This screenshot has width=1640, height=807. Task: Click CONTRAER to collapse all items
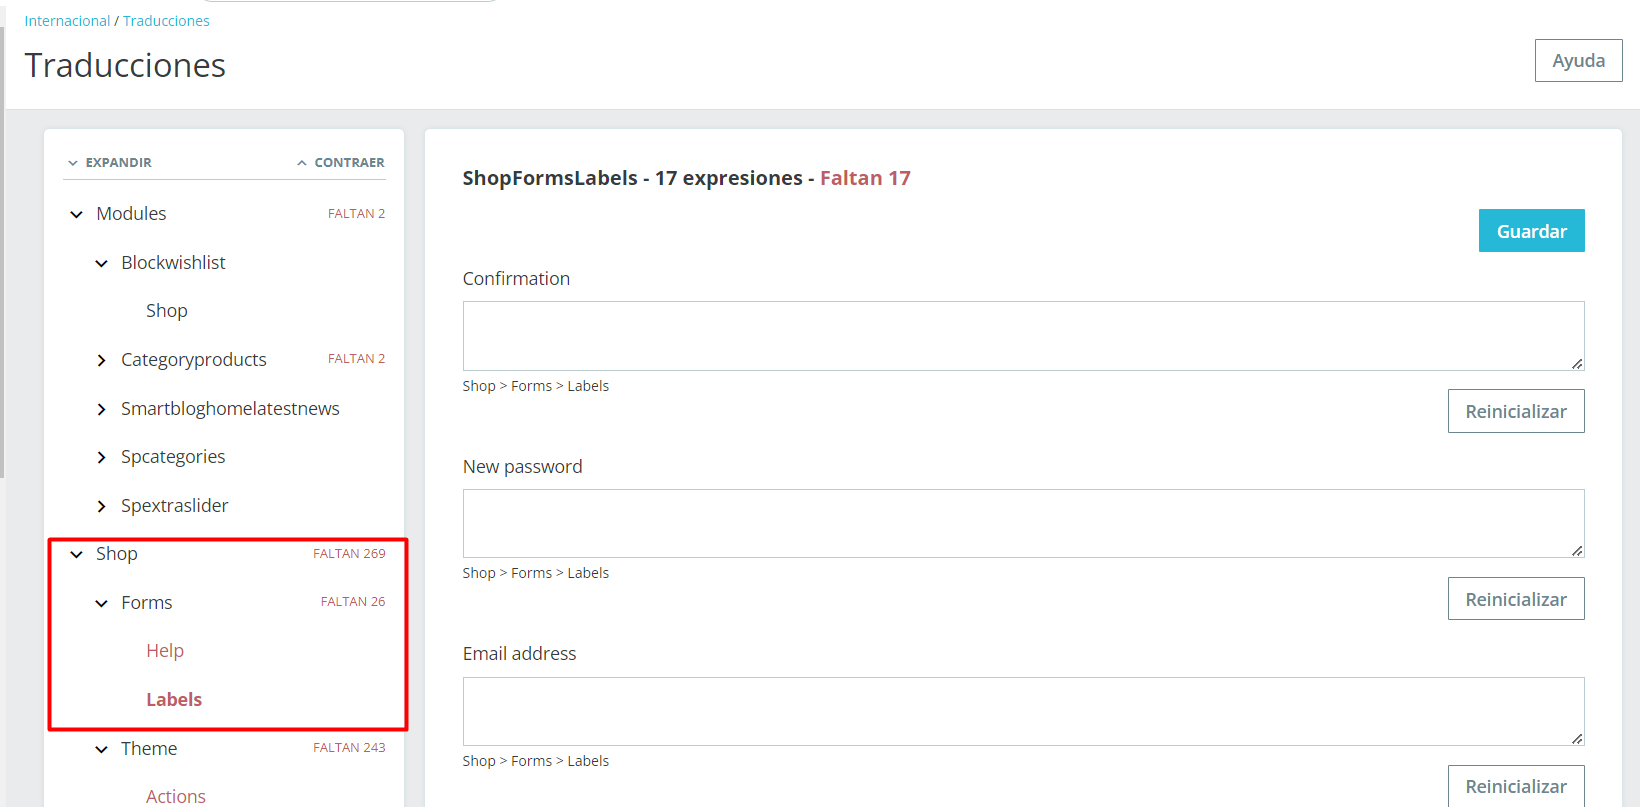click(341, 162)
